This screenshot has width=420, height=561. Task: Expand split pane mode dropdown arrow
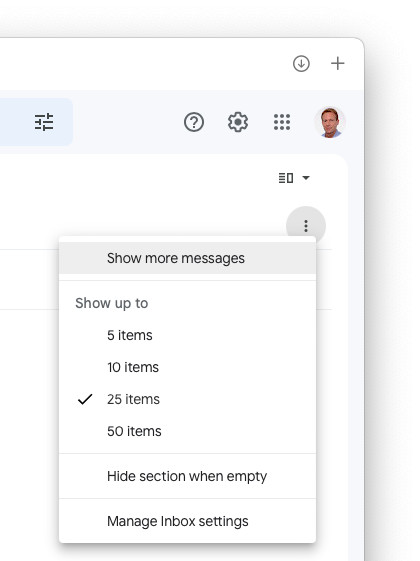tap(306, 178)
